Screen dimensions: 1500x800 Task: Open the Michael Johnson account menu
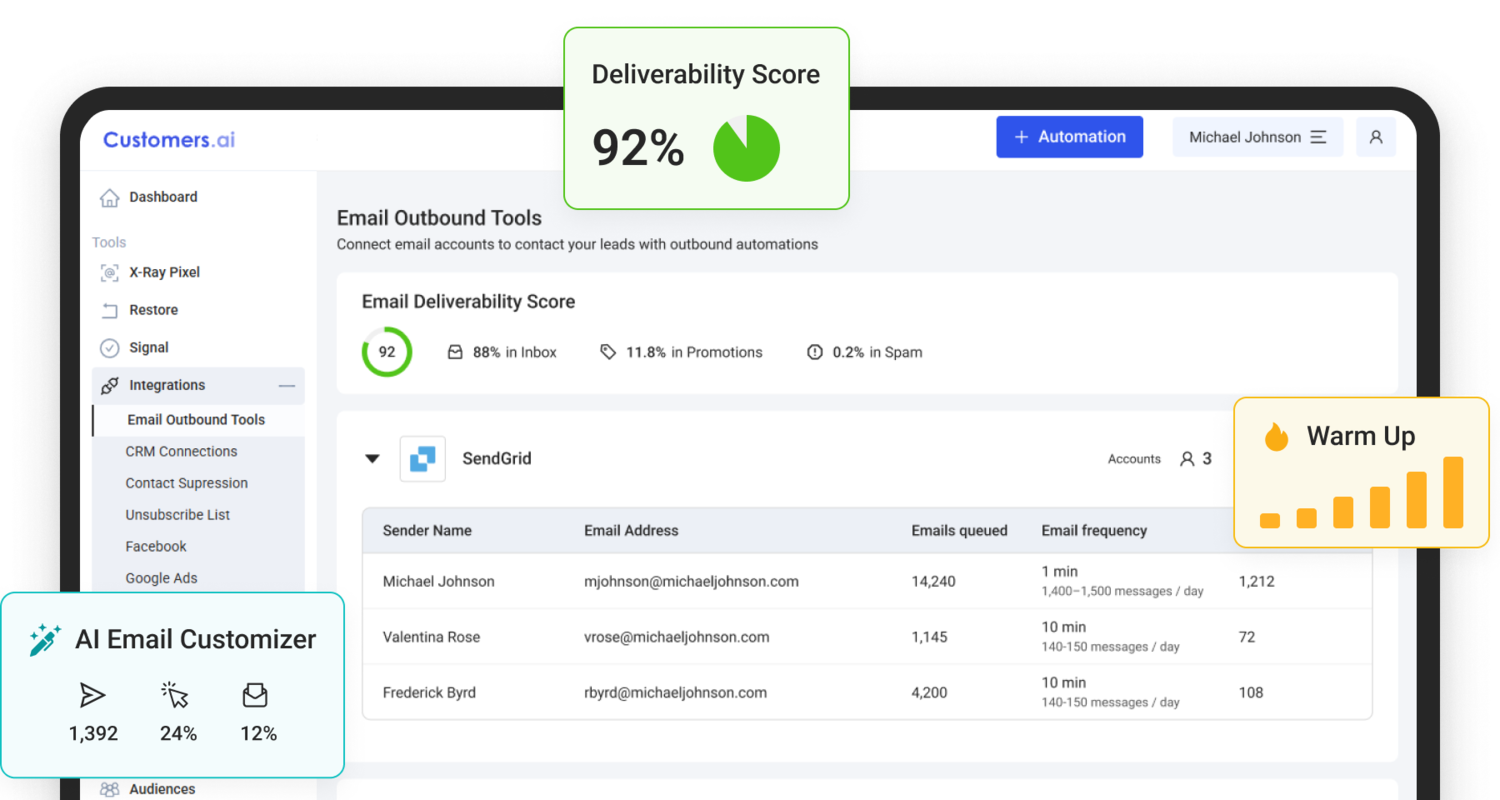click(x=1257, y=137)
